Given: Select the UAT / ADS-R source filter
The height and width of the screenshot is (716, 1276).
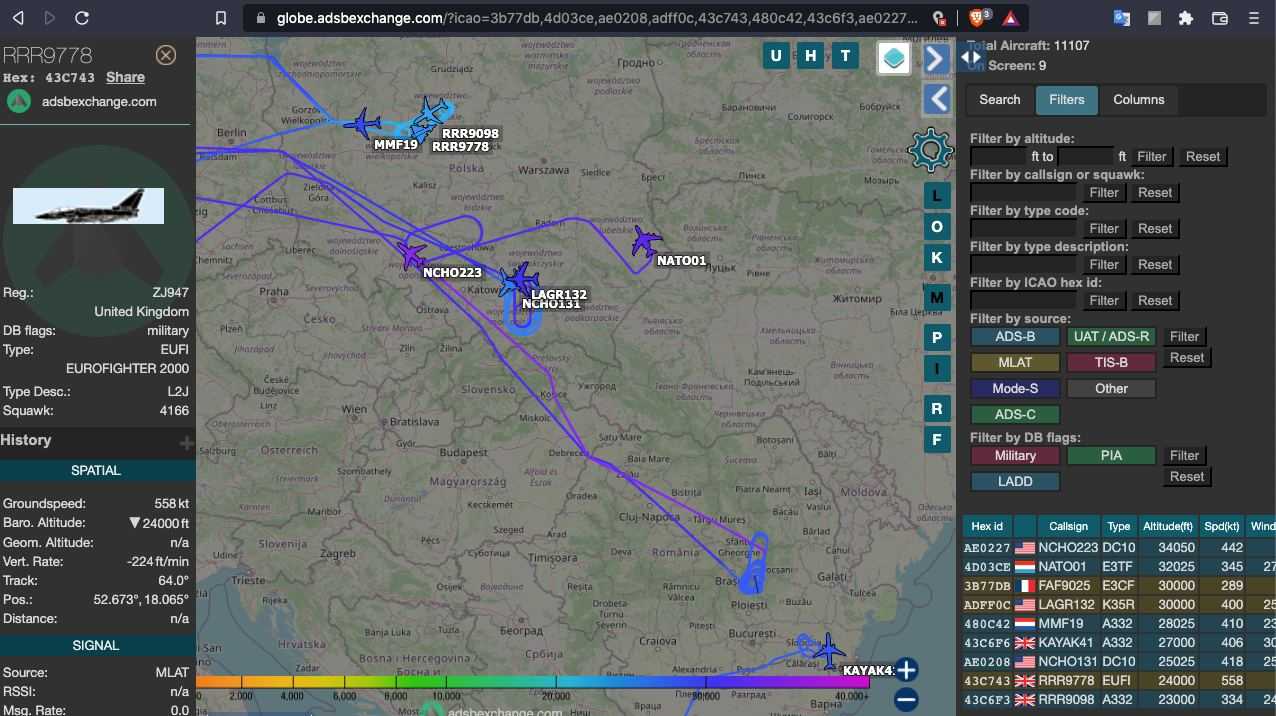Looking at the screenshot, I should [x=1111, y=337].
